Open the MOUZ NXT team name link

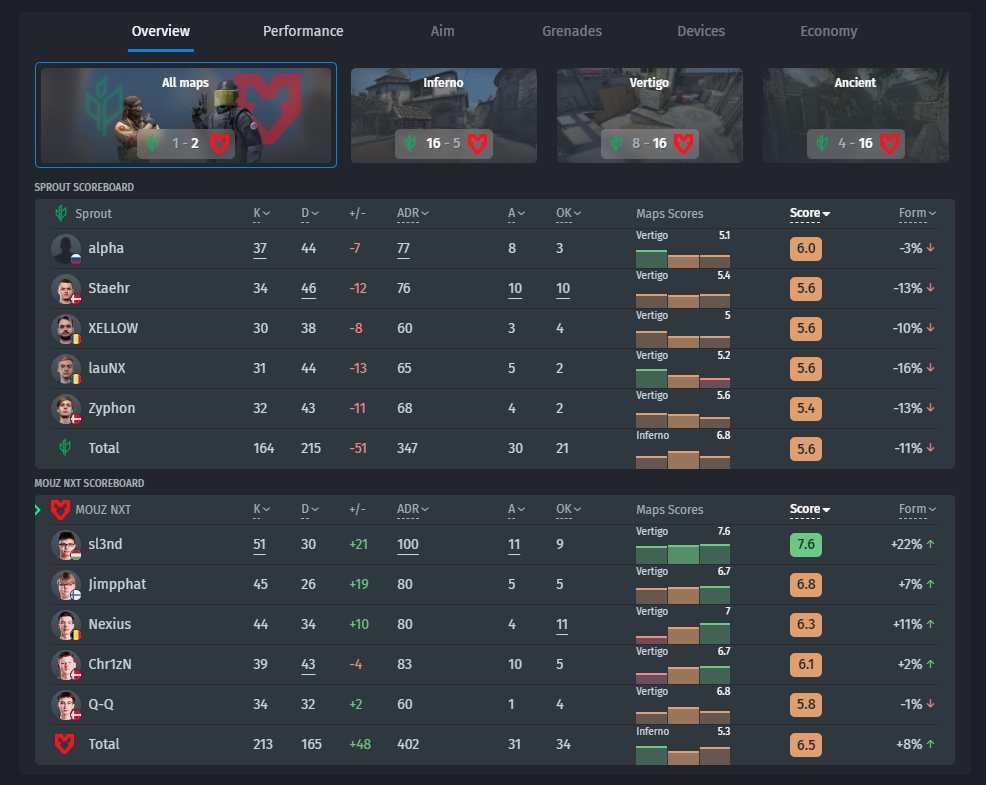pos(103,510)
